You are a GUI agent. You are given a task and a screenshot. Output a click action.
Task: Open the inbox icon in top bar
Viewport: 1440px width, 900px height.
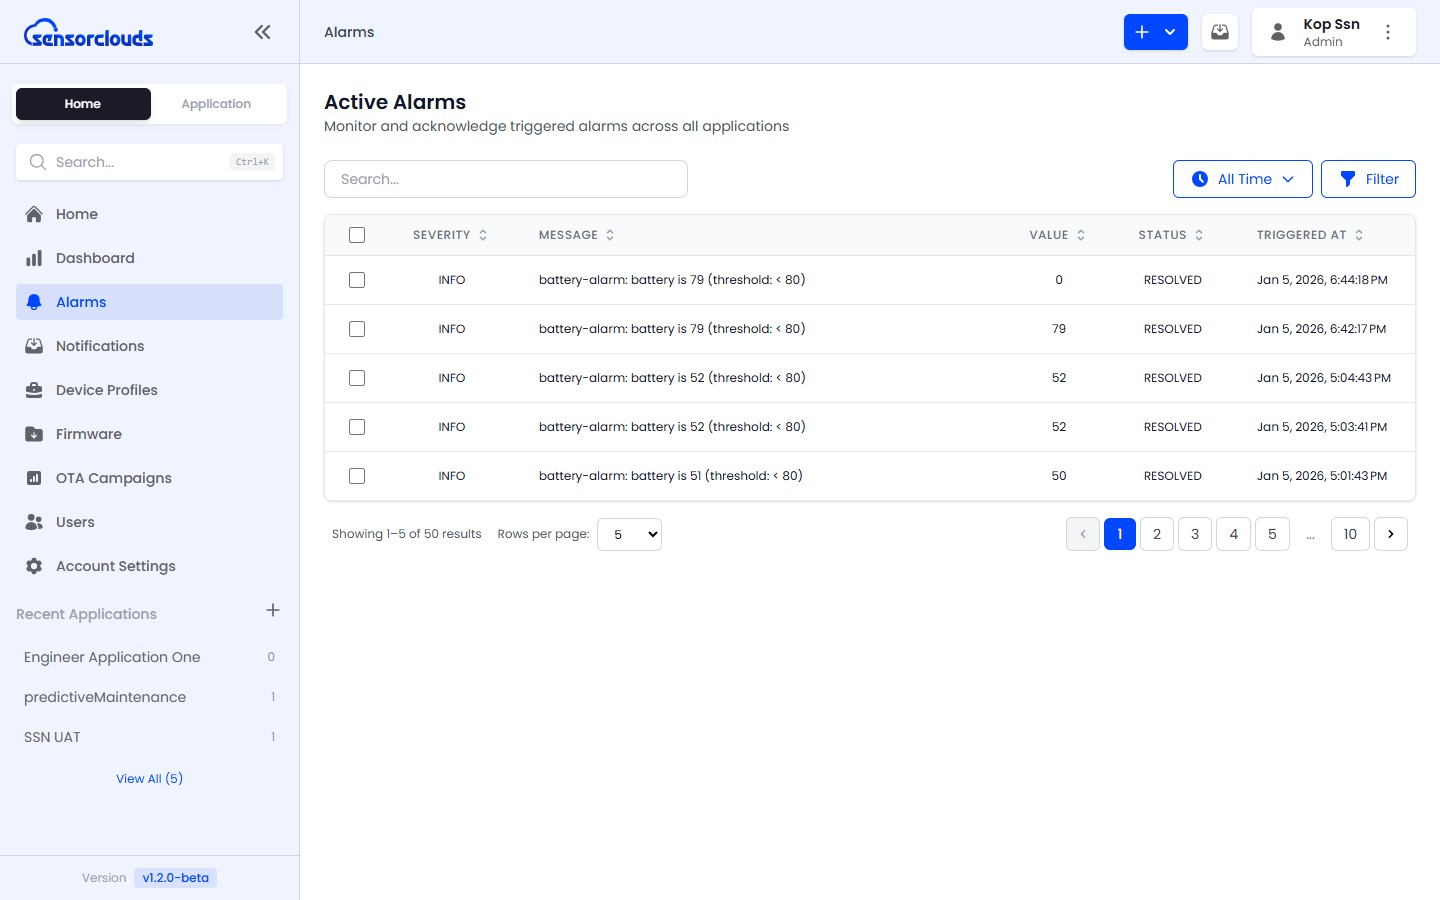pos(1220,32)
